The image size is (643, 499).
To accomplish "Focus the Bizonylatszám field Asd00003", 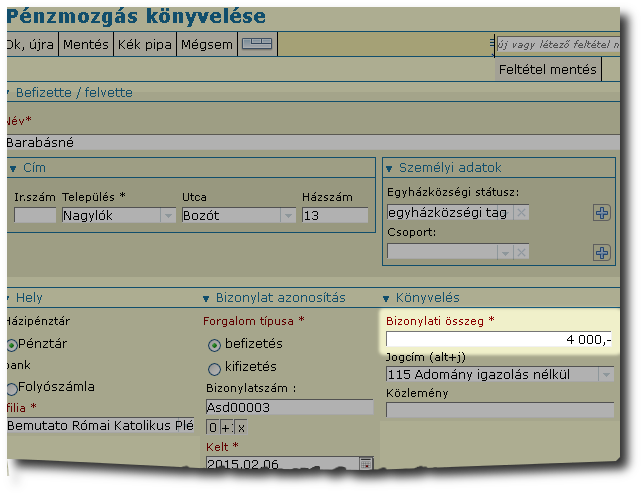I will click(290, 407).
